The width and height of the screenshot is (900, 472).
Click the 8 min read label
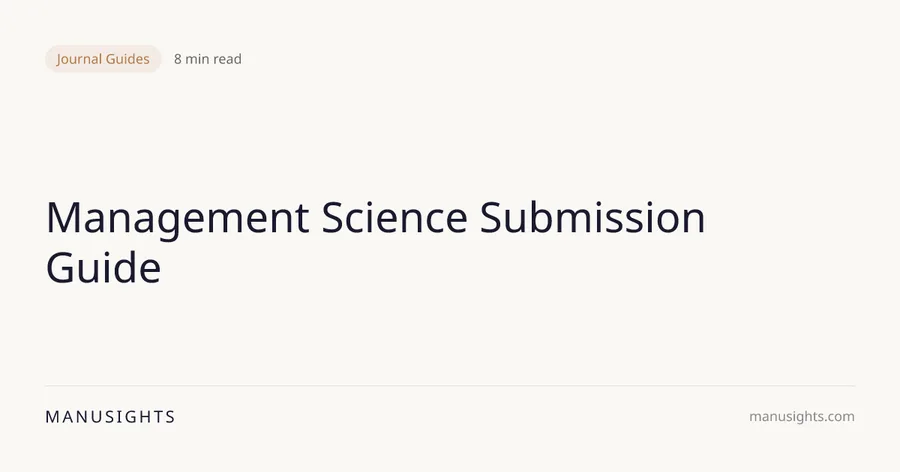pos(208,59)
